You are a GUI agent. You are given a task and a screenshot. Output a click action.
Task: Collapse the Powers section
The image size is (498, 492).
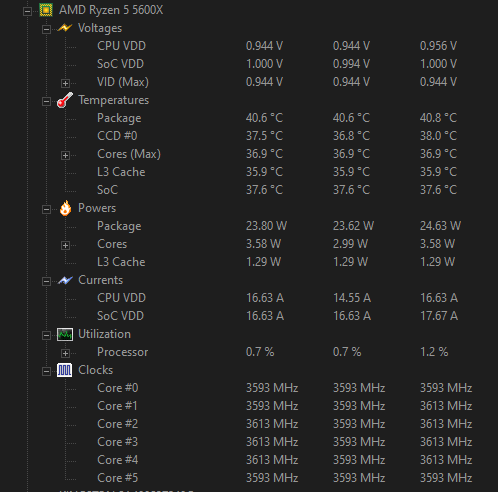(46, 209)
